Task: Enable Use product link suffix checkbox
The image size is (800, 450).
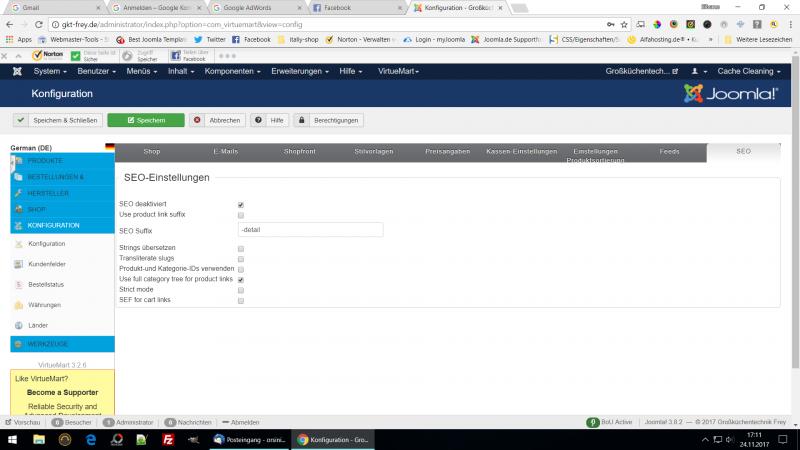Action: [241, 215]
